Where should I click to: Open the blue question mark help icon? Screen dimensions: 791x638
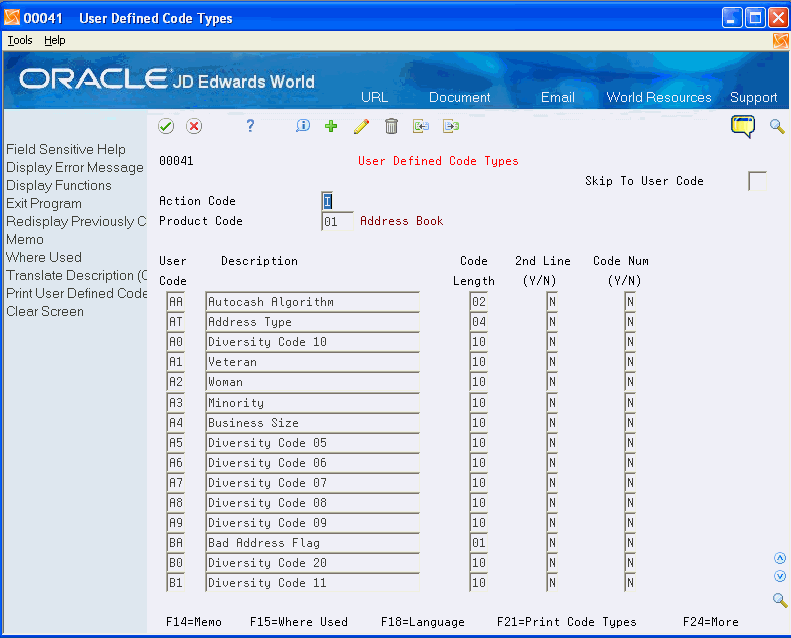250,126
